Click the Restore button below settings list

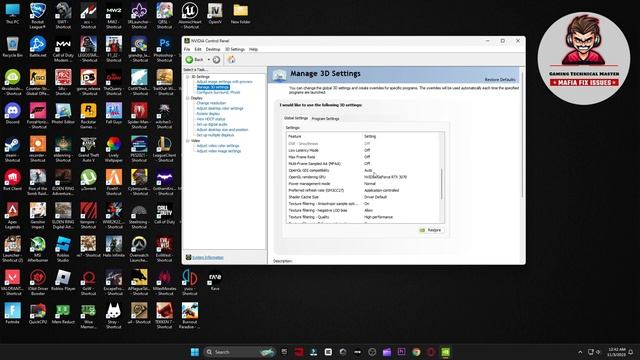tap(431, 230)
